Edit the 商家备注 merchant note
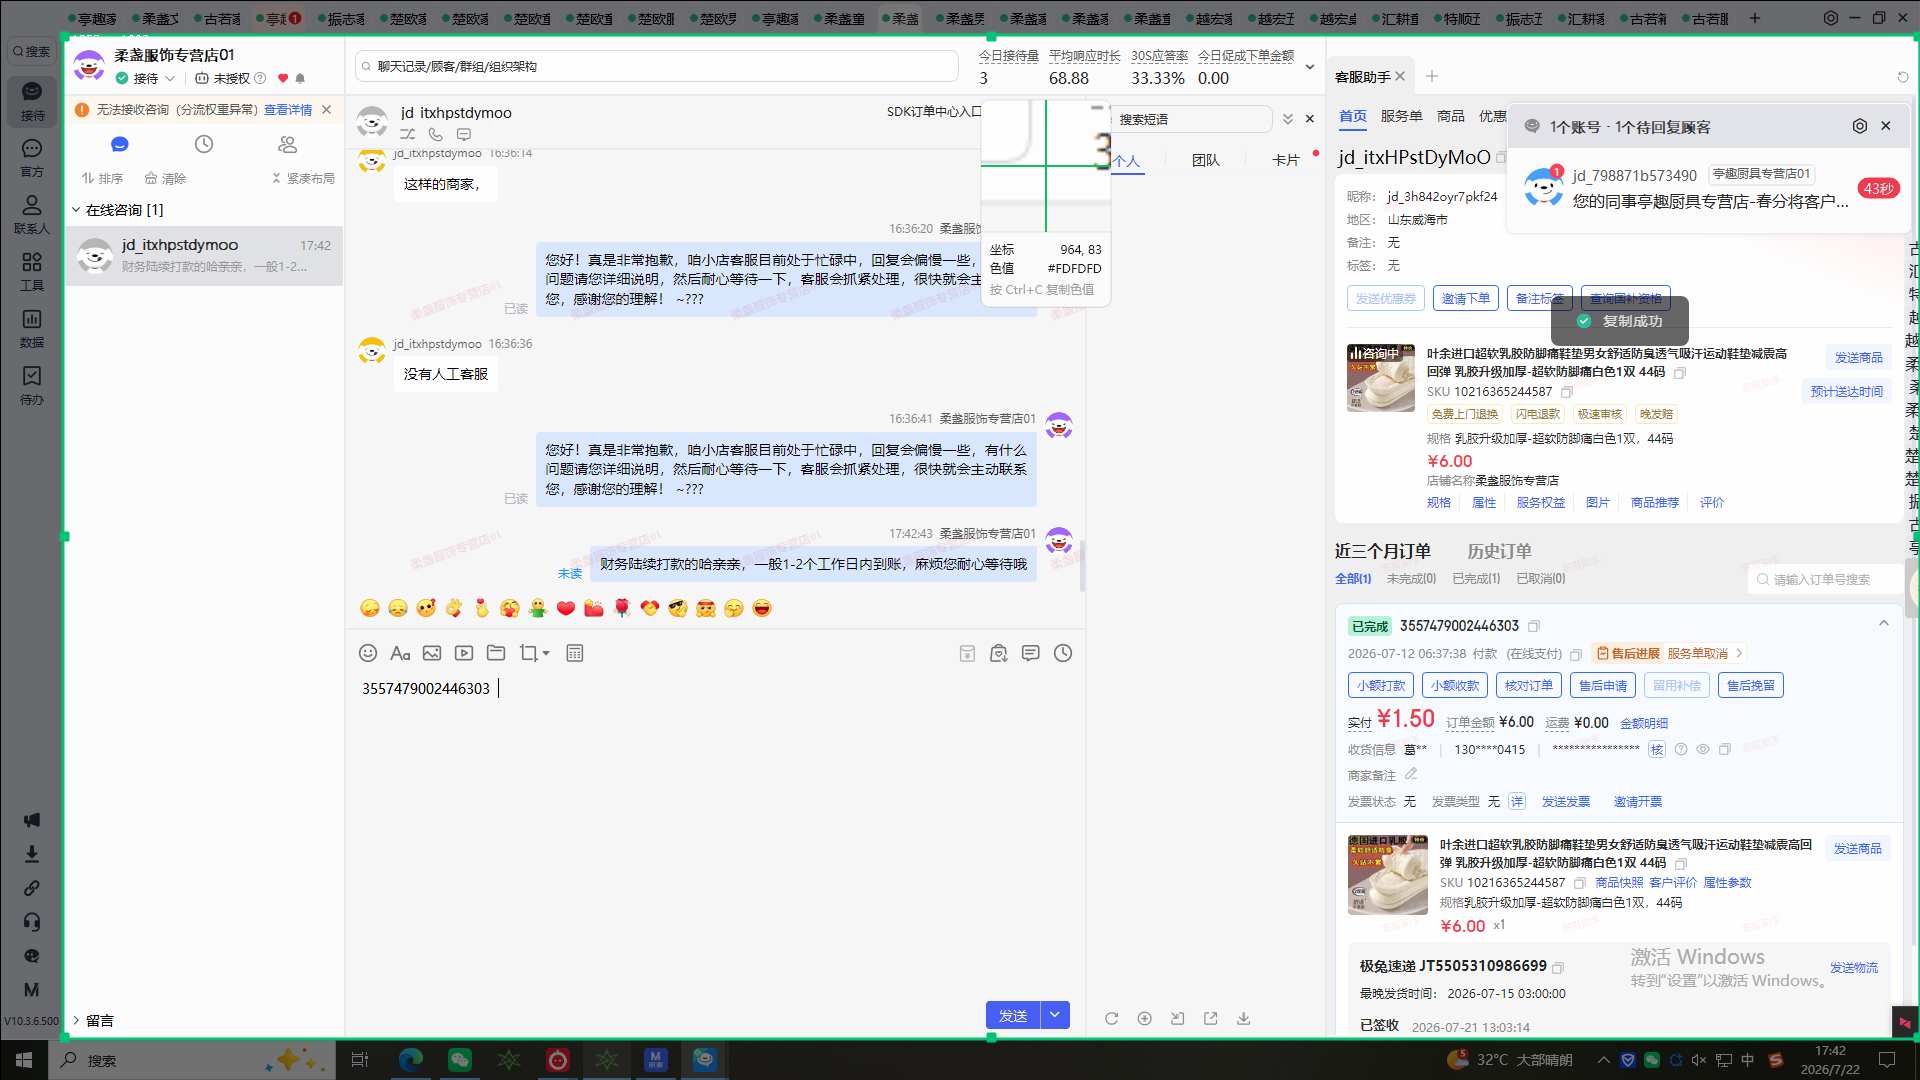Image resolution: width=1920 pixels, height=1080 pixels. point(1411,774)
